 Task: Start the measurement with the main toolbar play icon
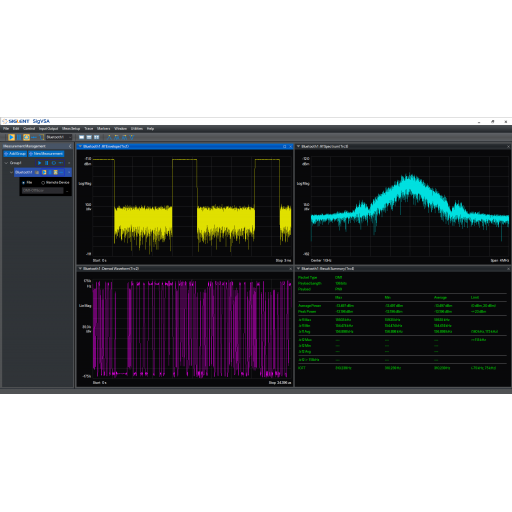(11, 137)
